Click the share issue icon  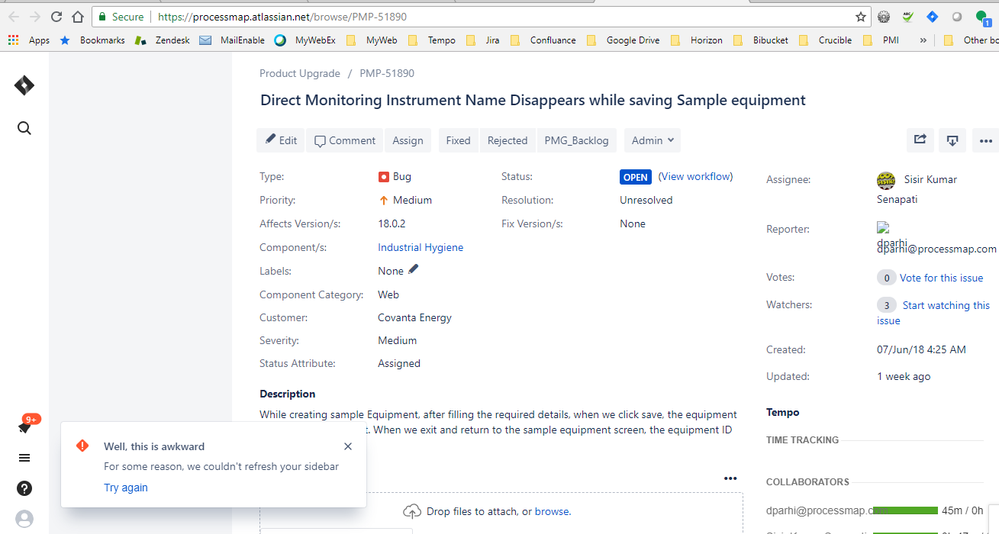(919, 141)
